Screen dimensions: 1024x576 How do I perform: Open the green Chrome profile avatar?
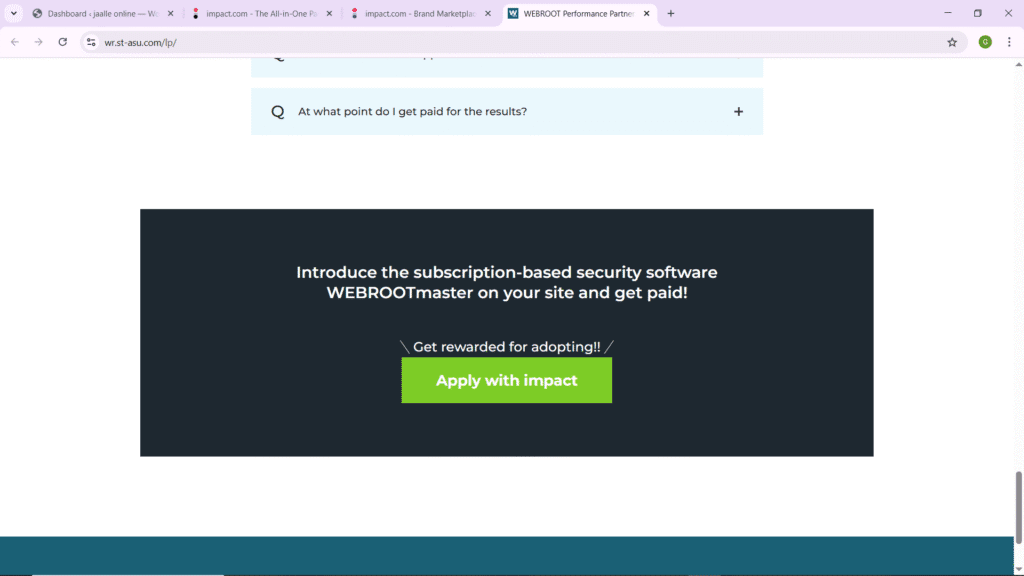(x=985, y=42)
